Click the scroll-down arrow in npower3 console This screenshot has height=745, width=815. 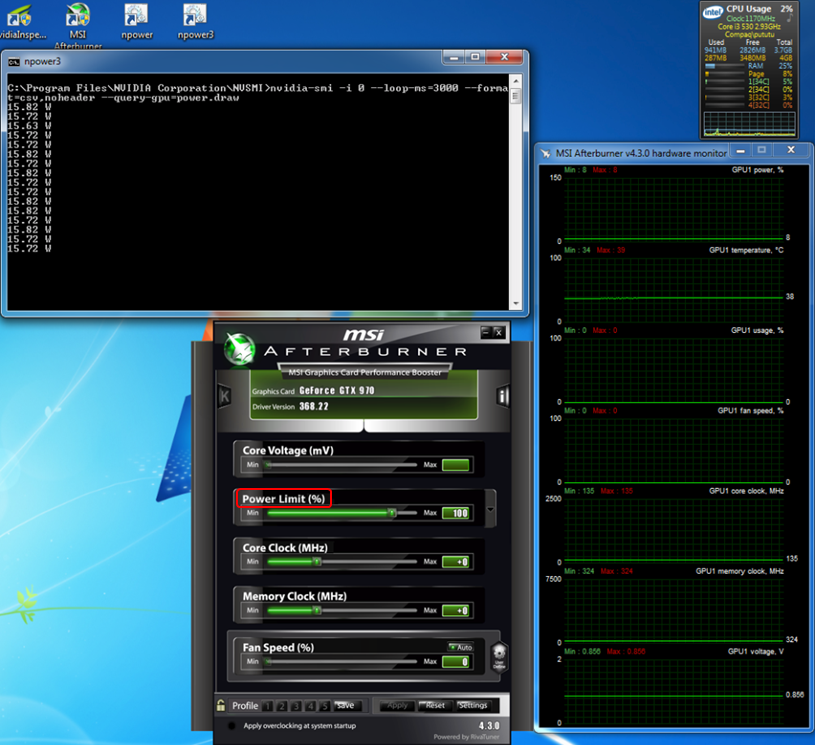coord(516,303)
